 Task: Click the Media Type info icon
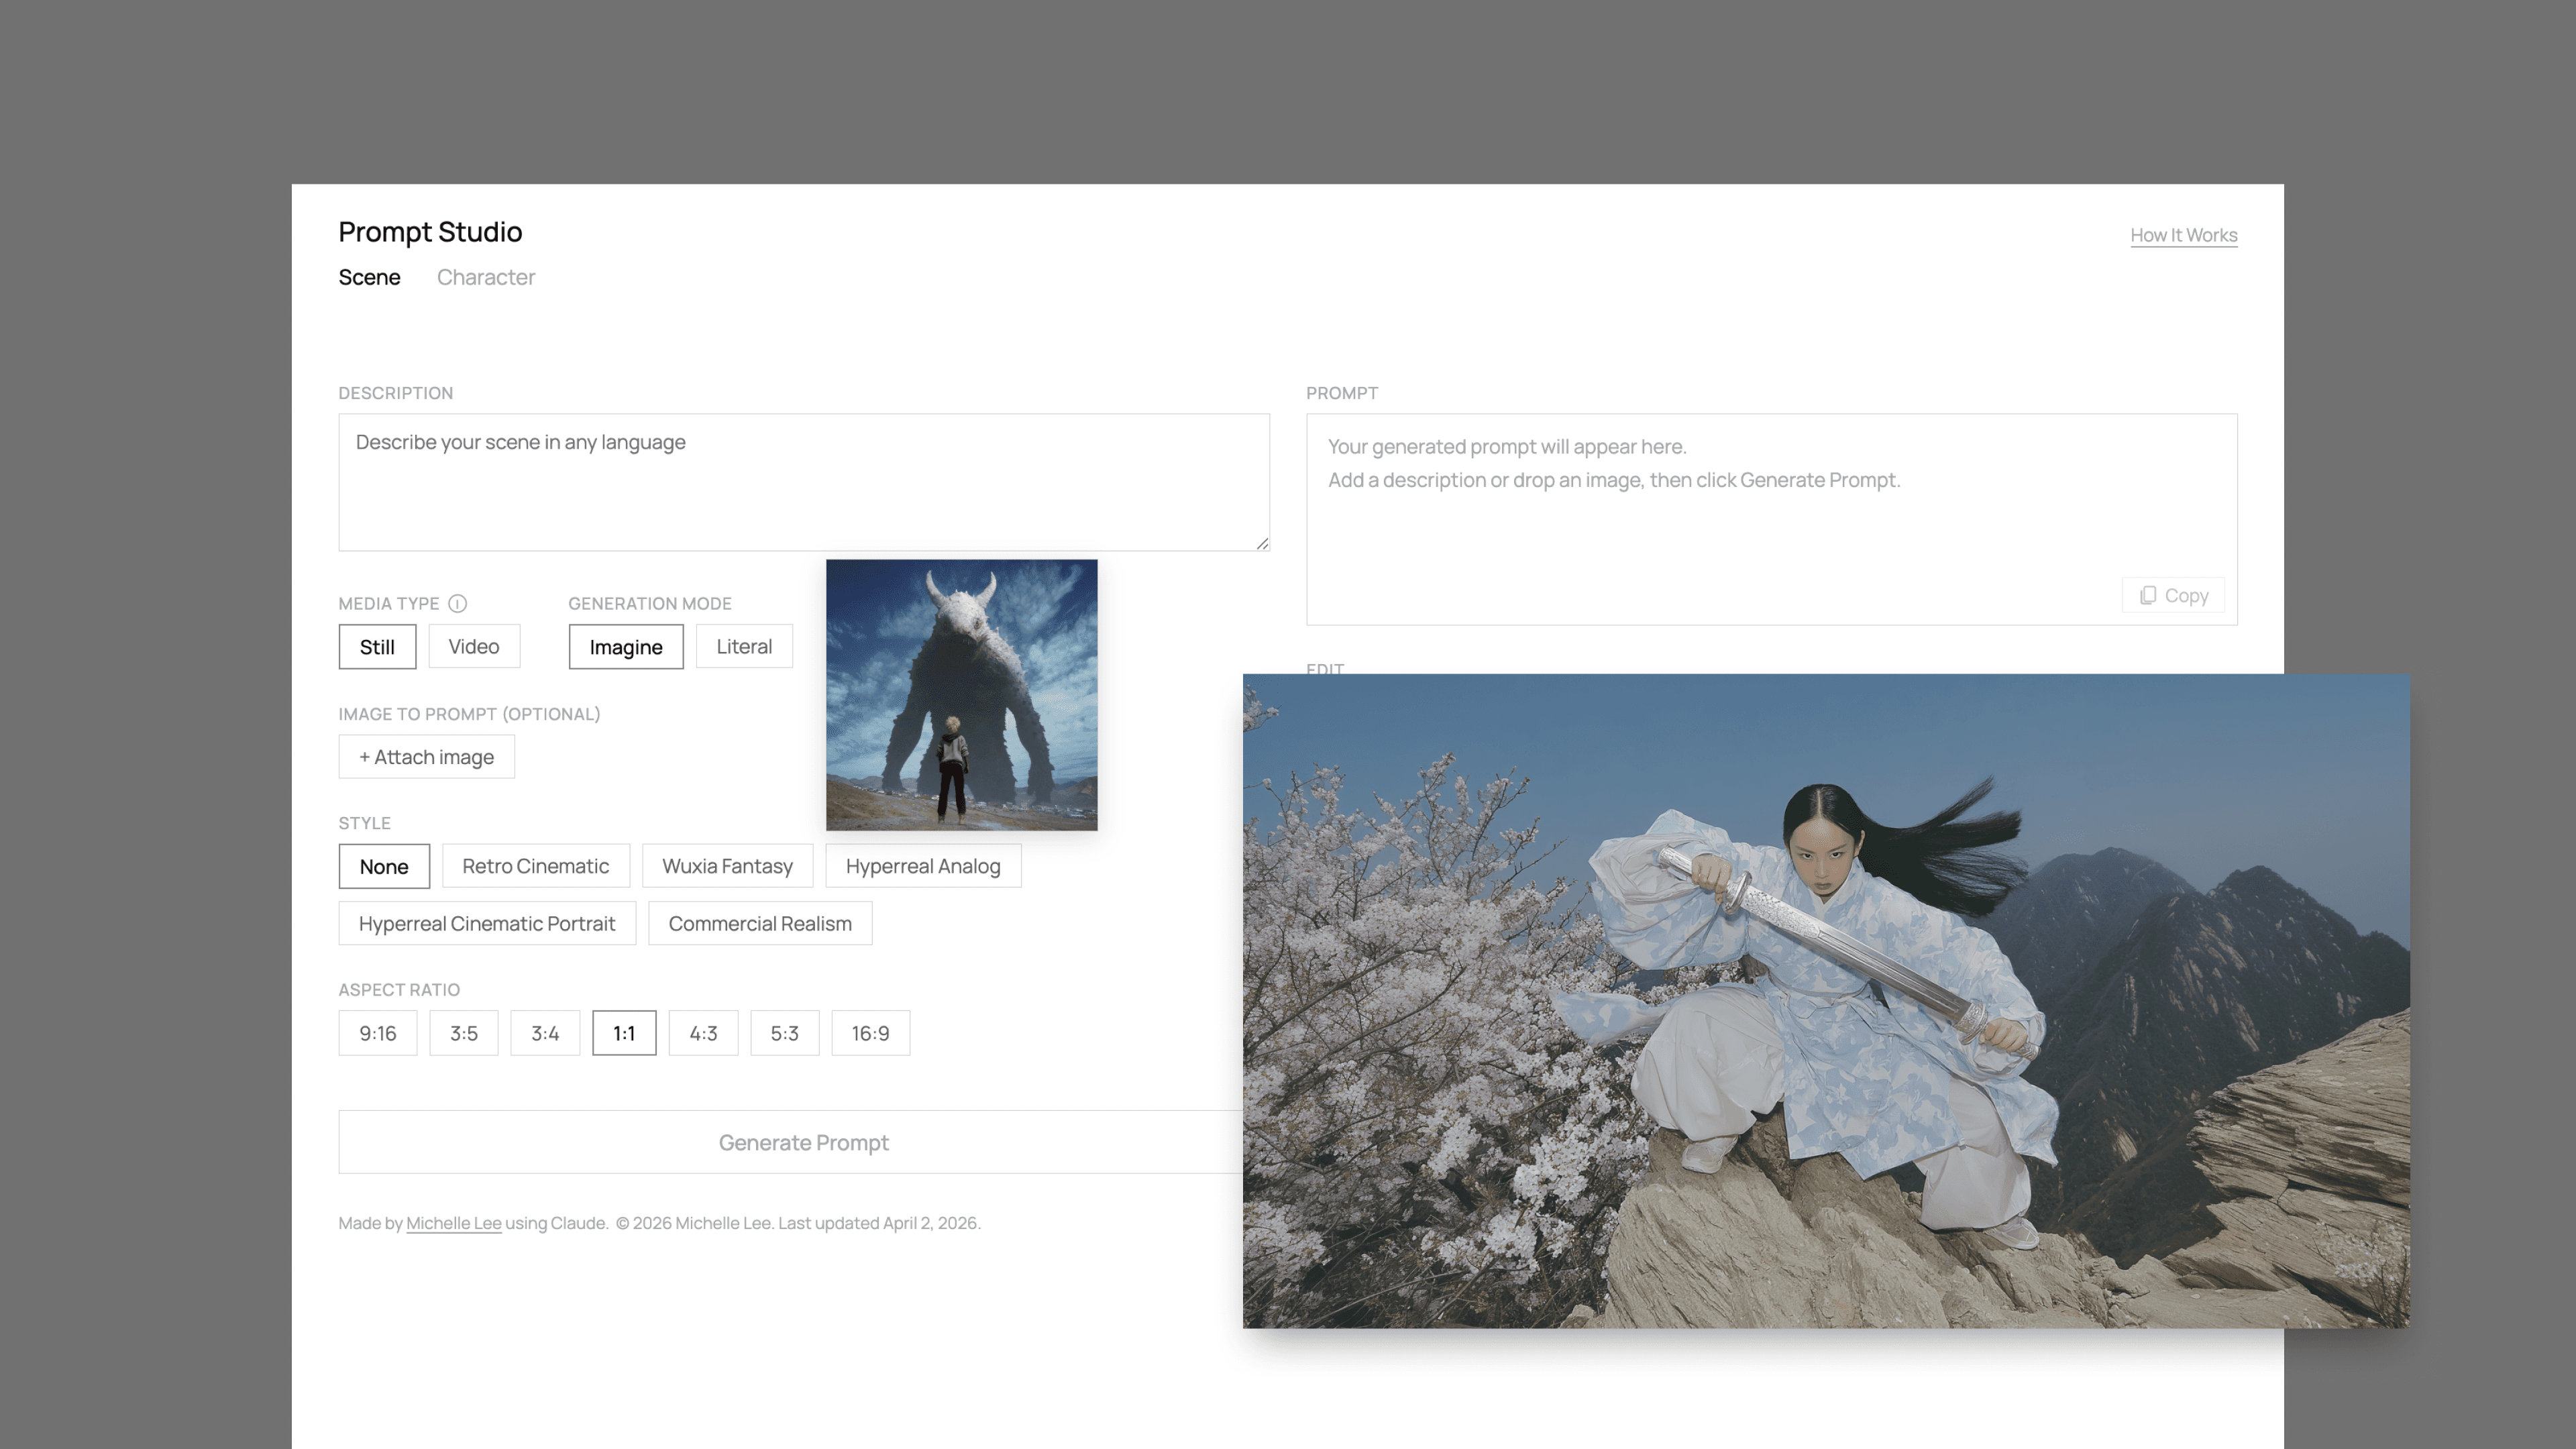tap(457, 603)
